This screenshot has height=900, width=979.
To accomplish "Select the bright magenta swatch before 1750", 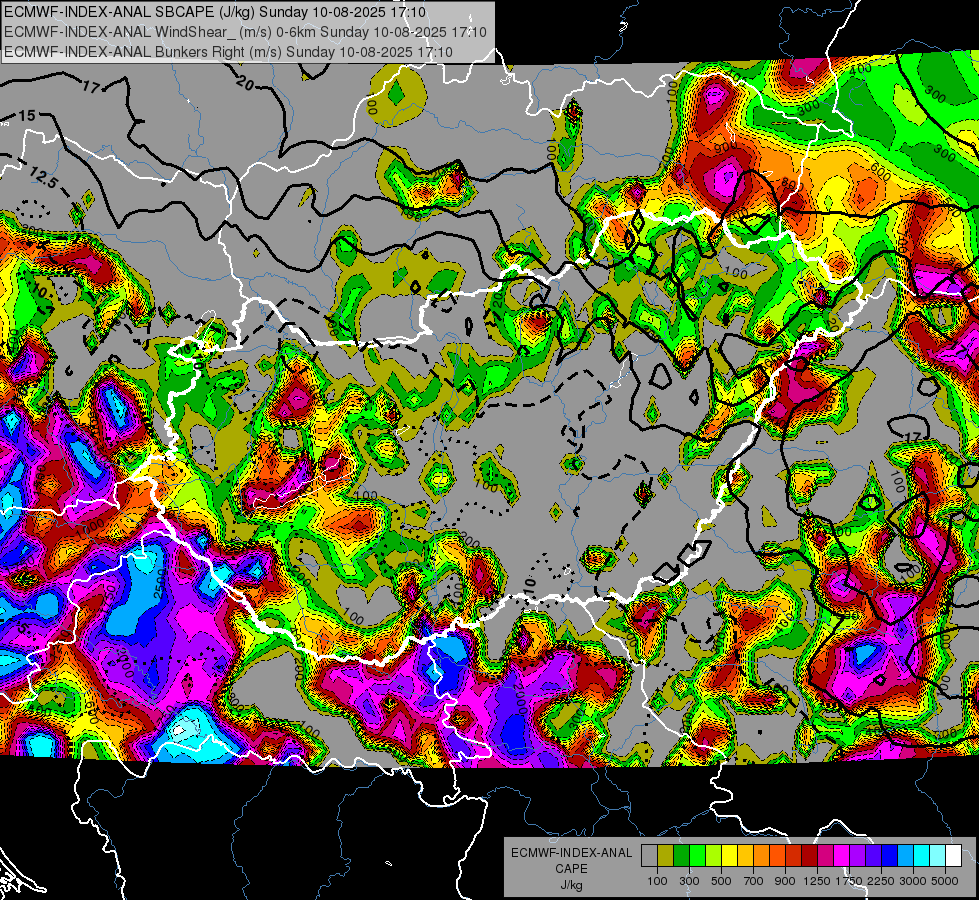I will click(842, 856).
